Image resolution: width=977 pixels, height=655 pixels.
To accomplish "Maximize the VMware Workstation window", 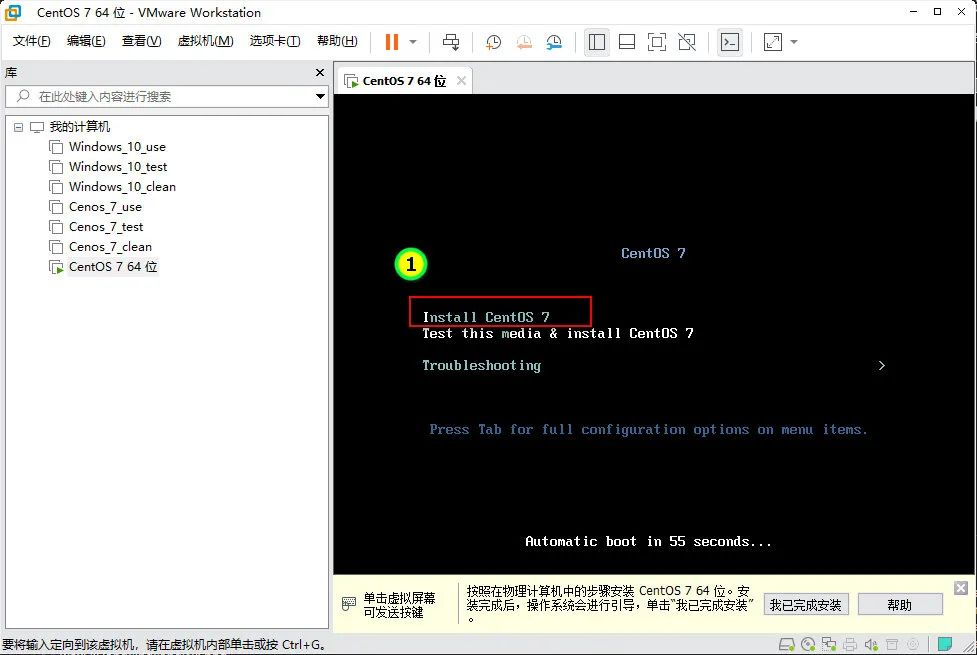I will pos(937,12).
